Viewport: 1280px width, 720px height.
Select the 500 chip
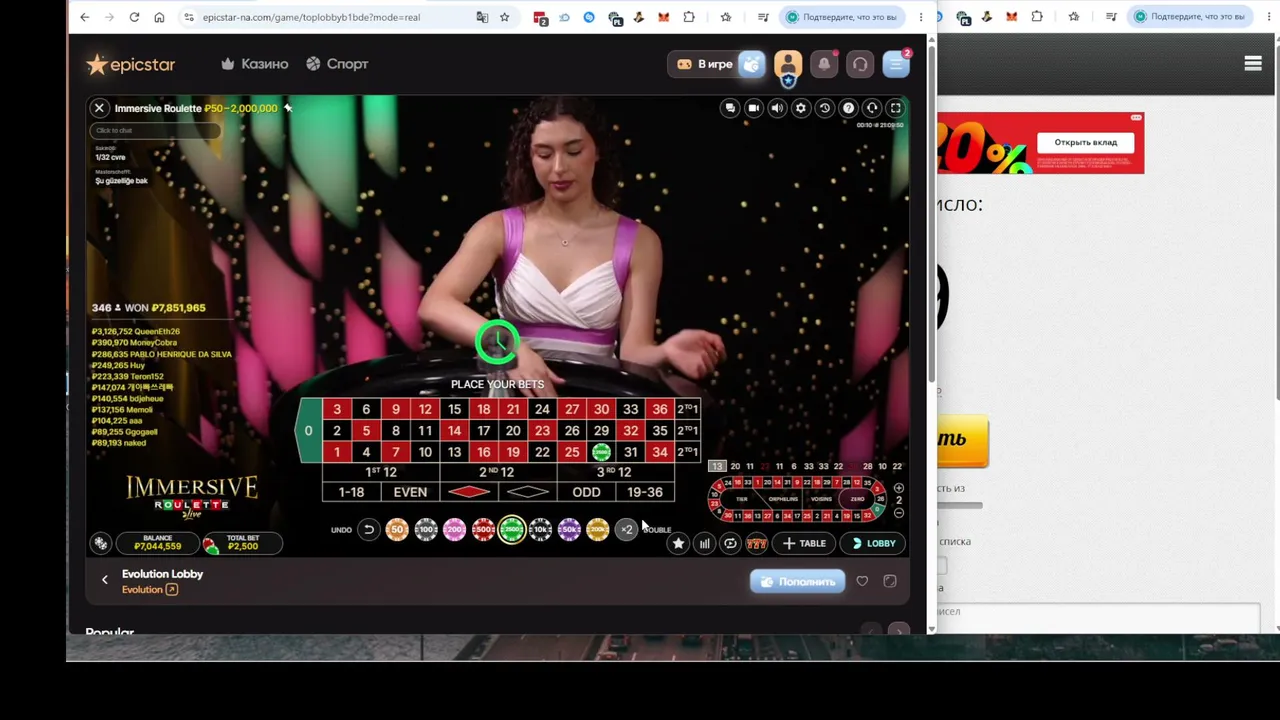pyautogui.click(x=483, y=530)
